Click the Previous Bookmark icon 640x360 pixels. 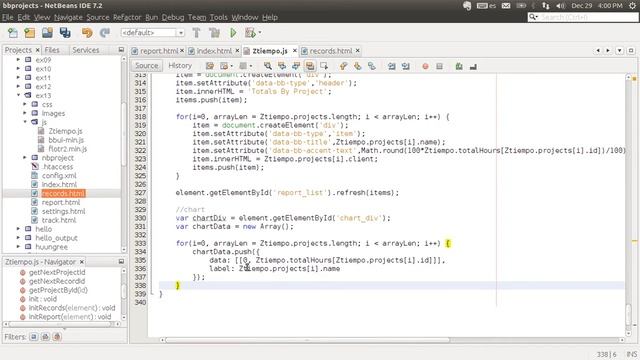click(343, 66)
